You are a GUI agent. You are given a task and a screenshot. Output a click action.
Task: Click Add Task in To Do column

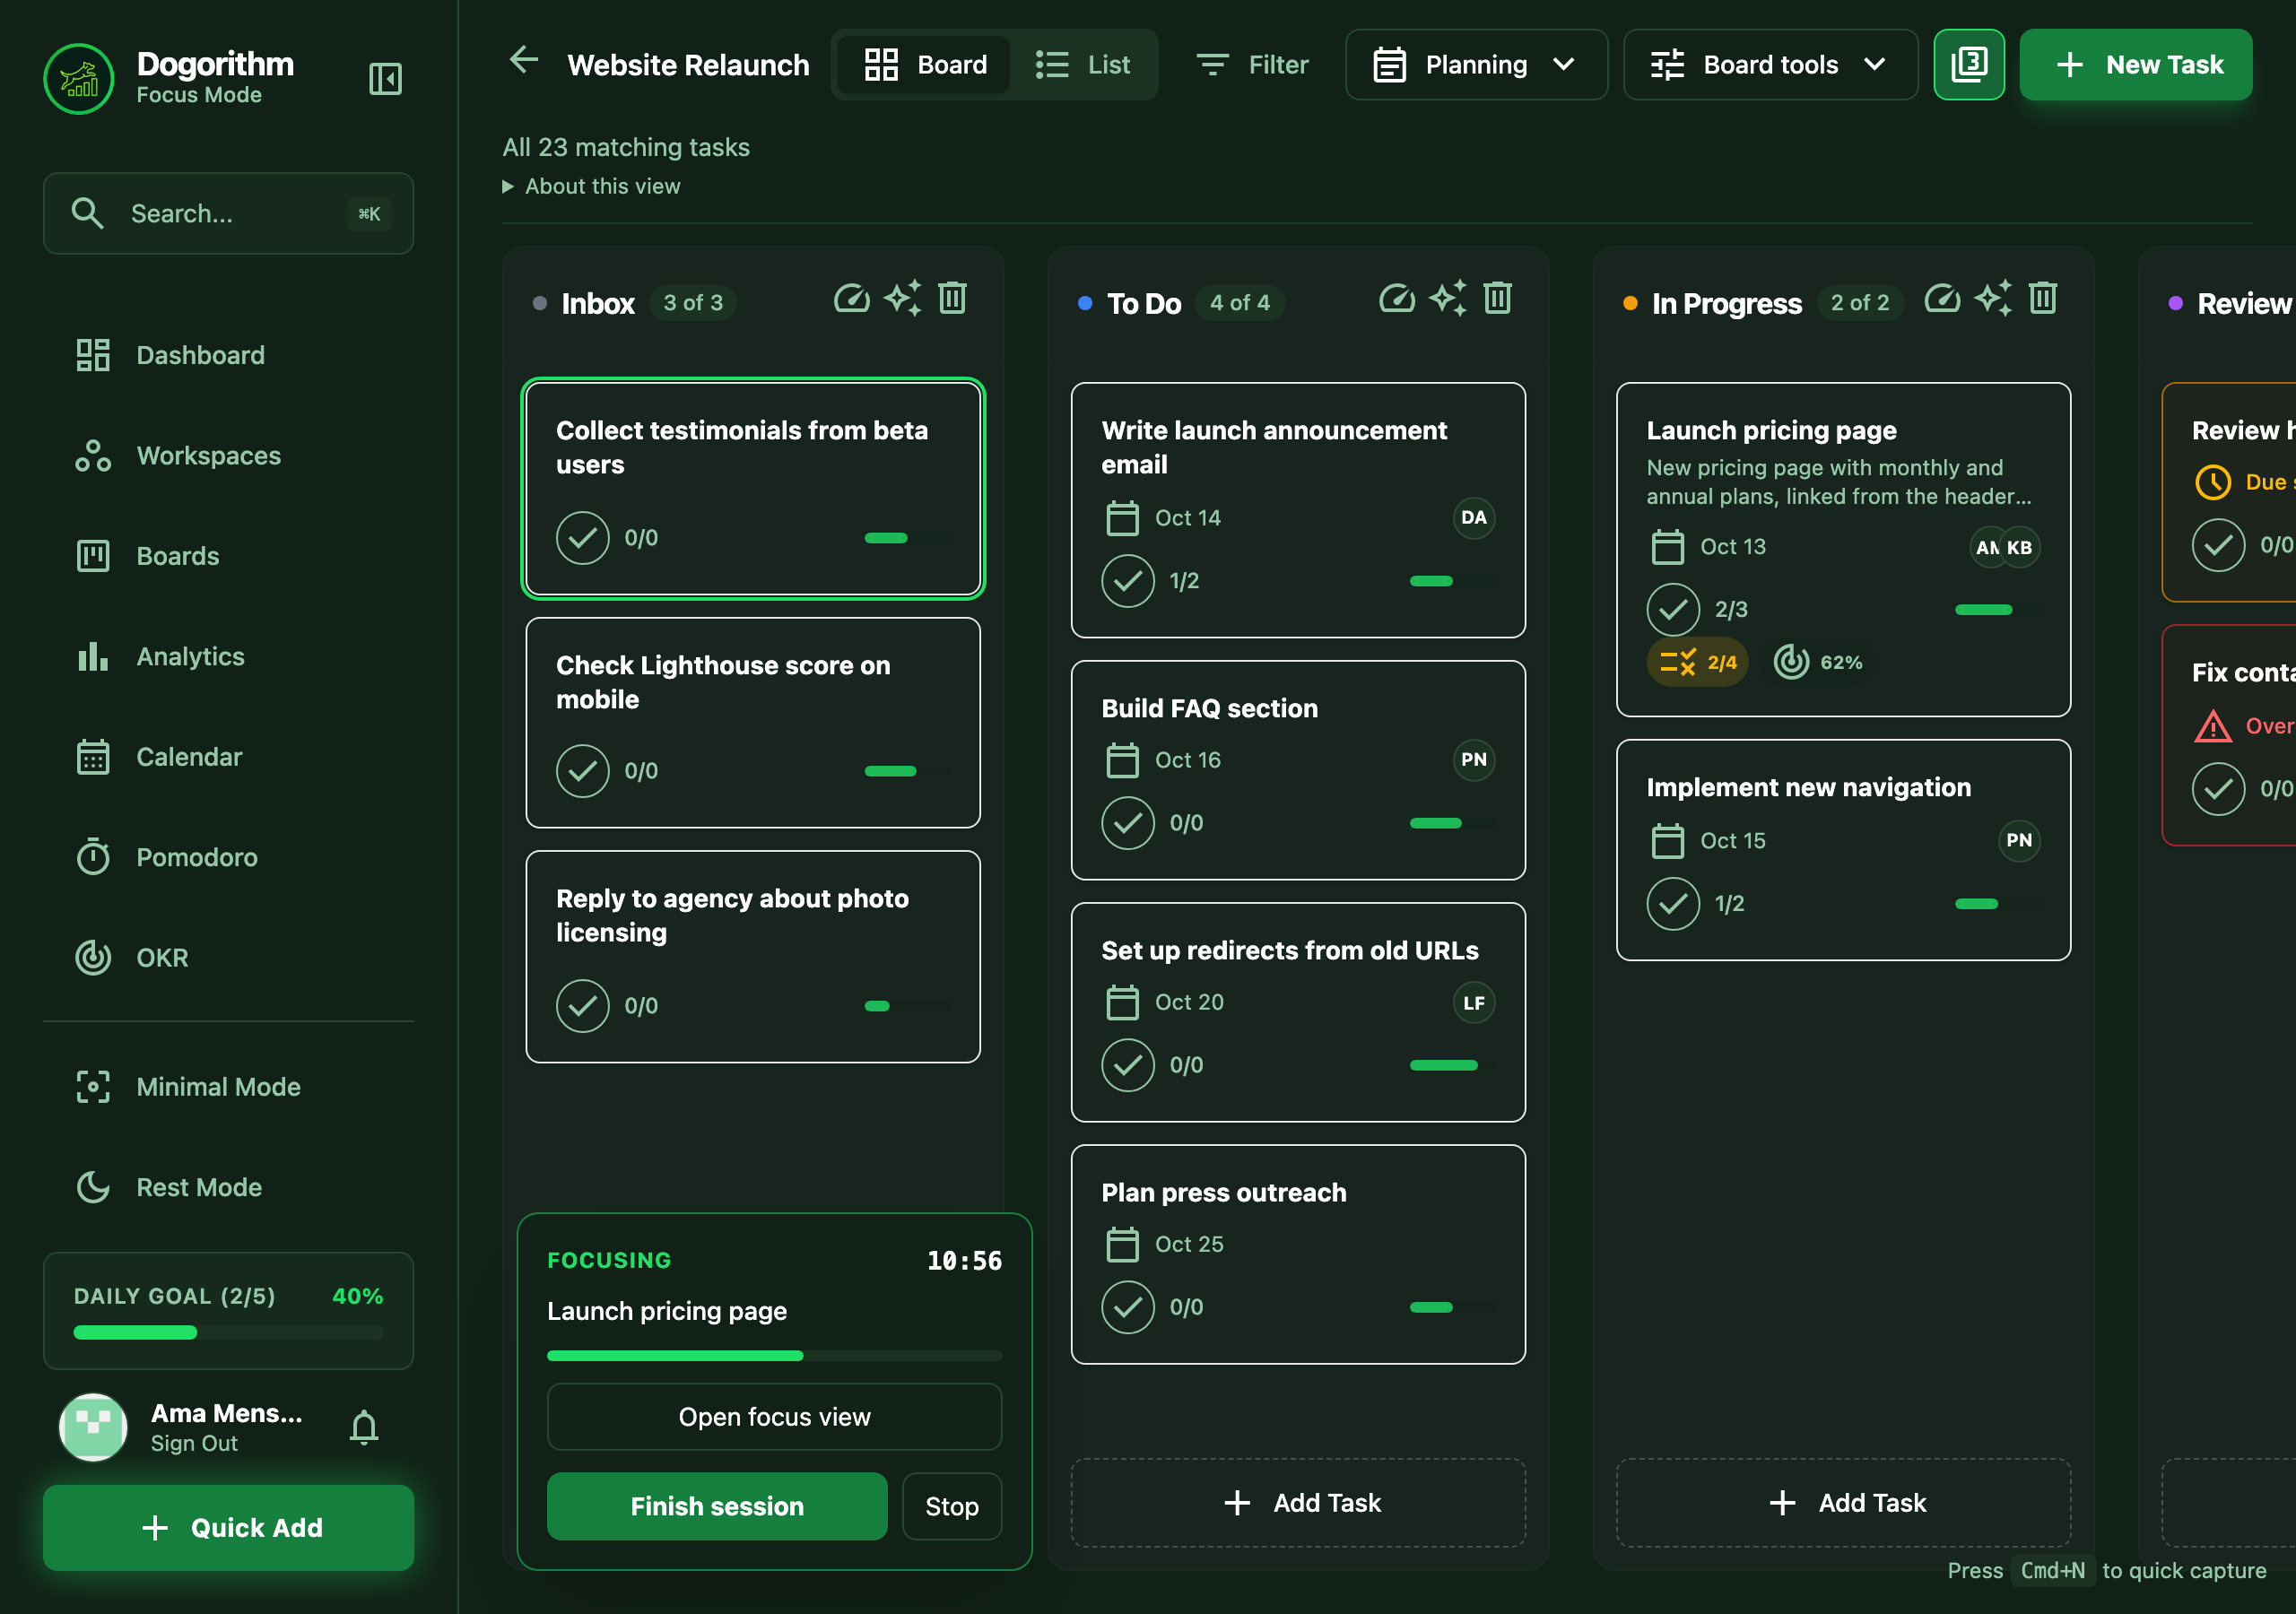tap(1298, 1503)
